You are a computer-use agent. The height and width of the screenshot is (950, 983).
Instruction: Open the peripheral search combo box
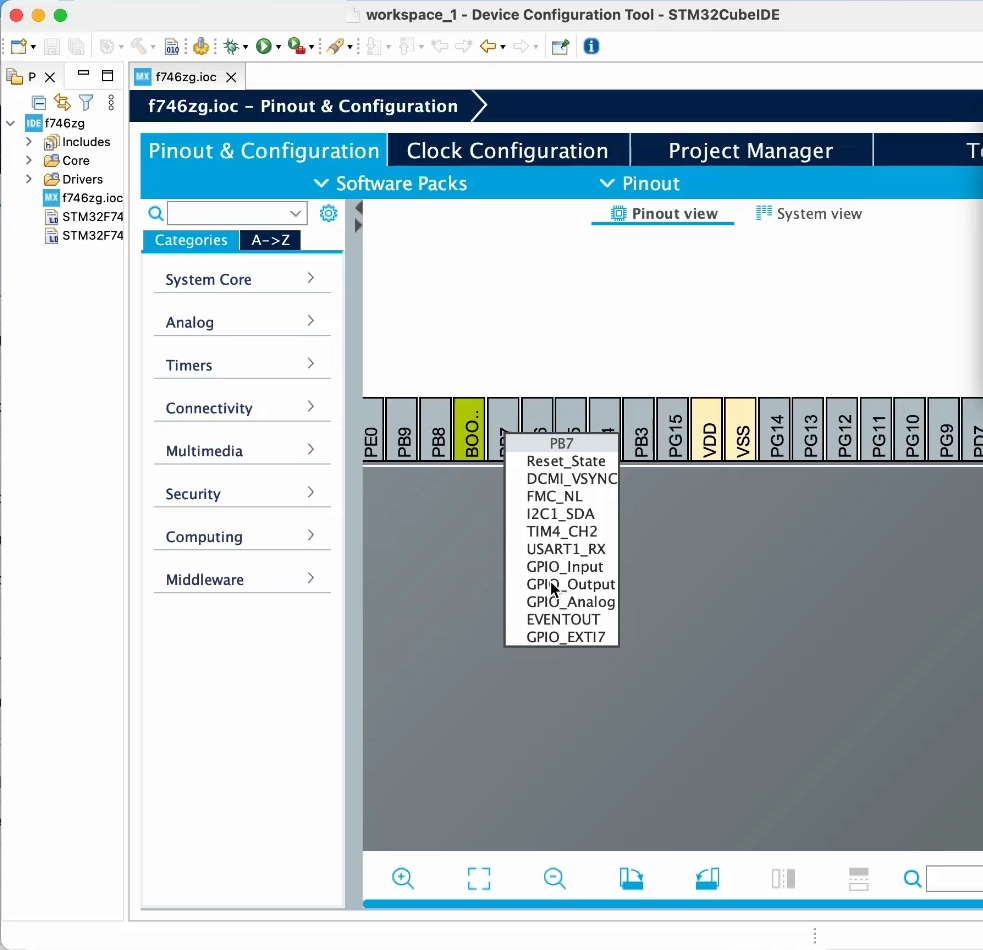click(237, 213)
